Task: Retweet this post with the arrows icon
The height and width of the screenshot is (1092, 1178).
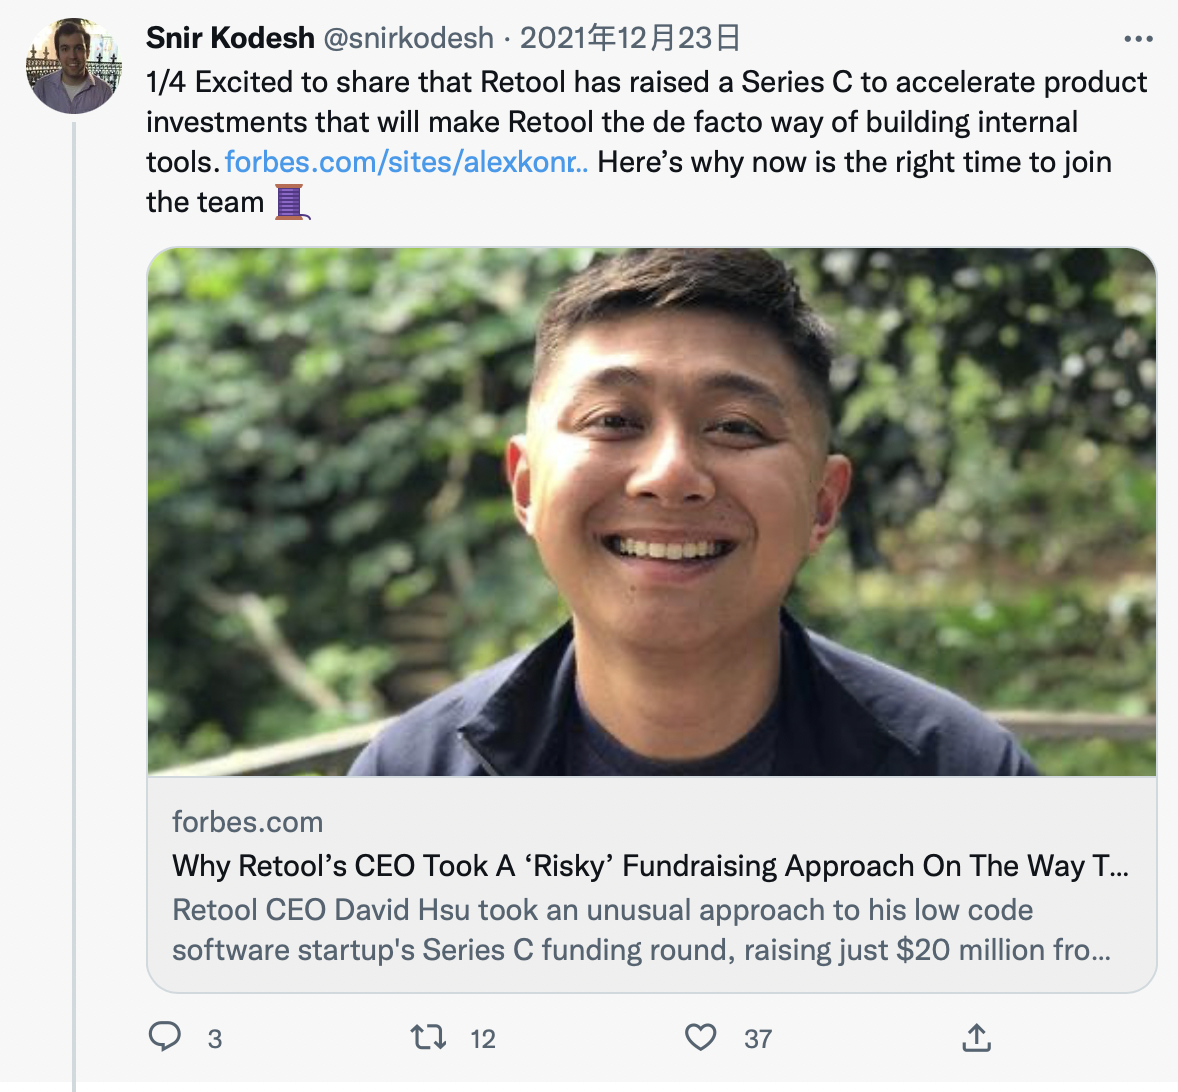Action: point(429,1037)
